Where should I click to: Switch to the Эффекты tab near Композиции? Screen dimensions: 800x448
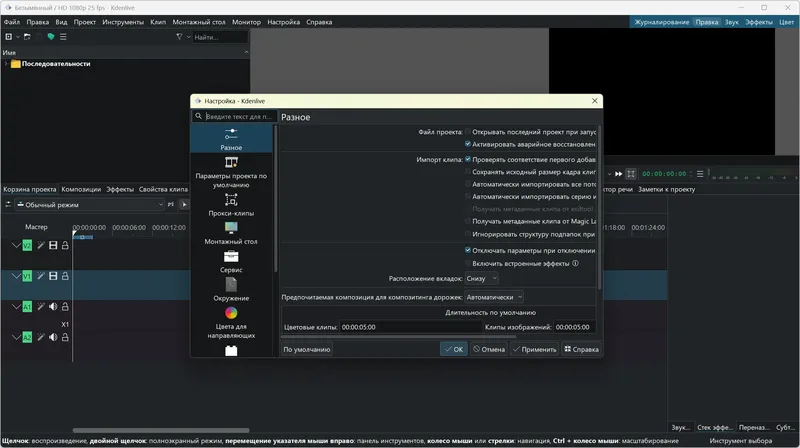120,189
